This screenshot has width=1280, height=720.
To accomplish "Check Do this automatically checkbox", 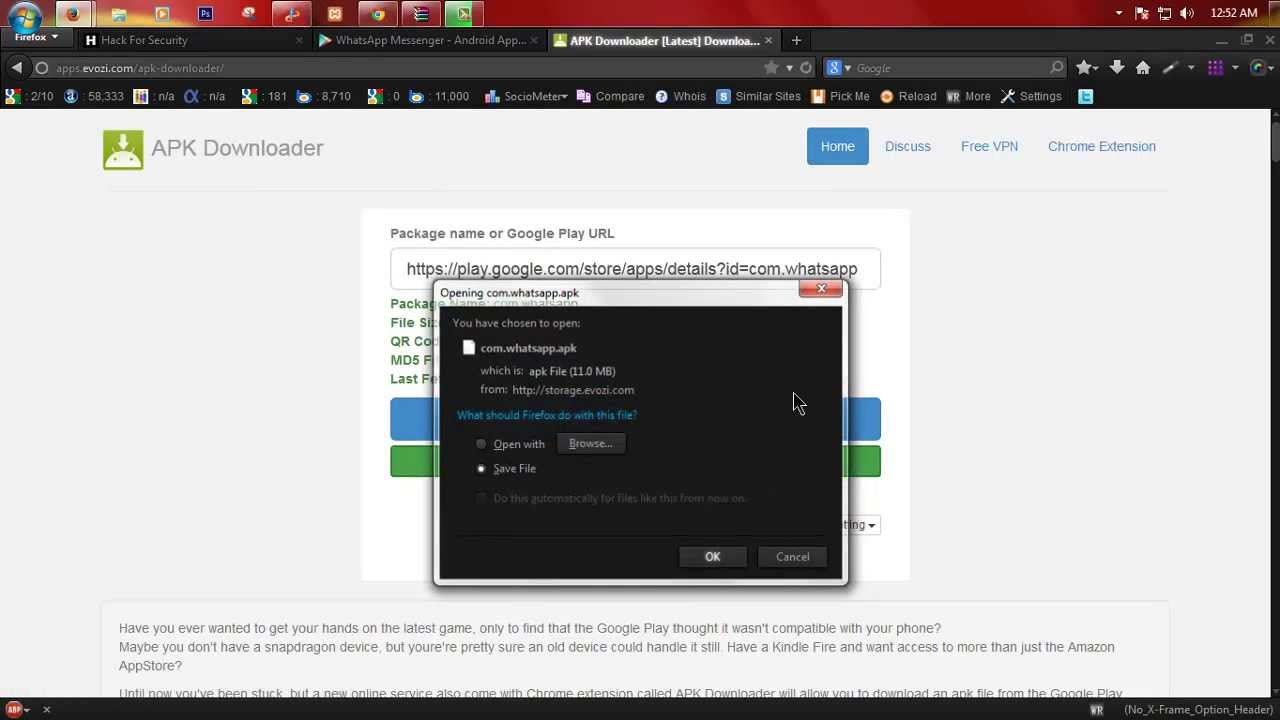I will click(481, 498).
